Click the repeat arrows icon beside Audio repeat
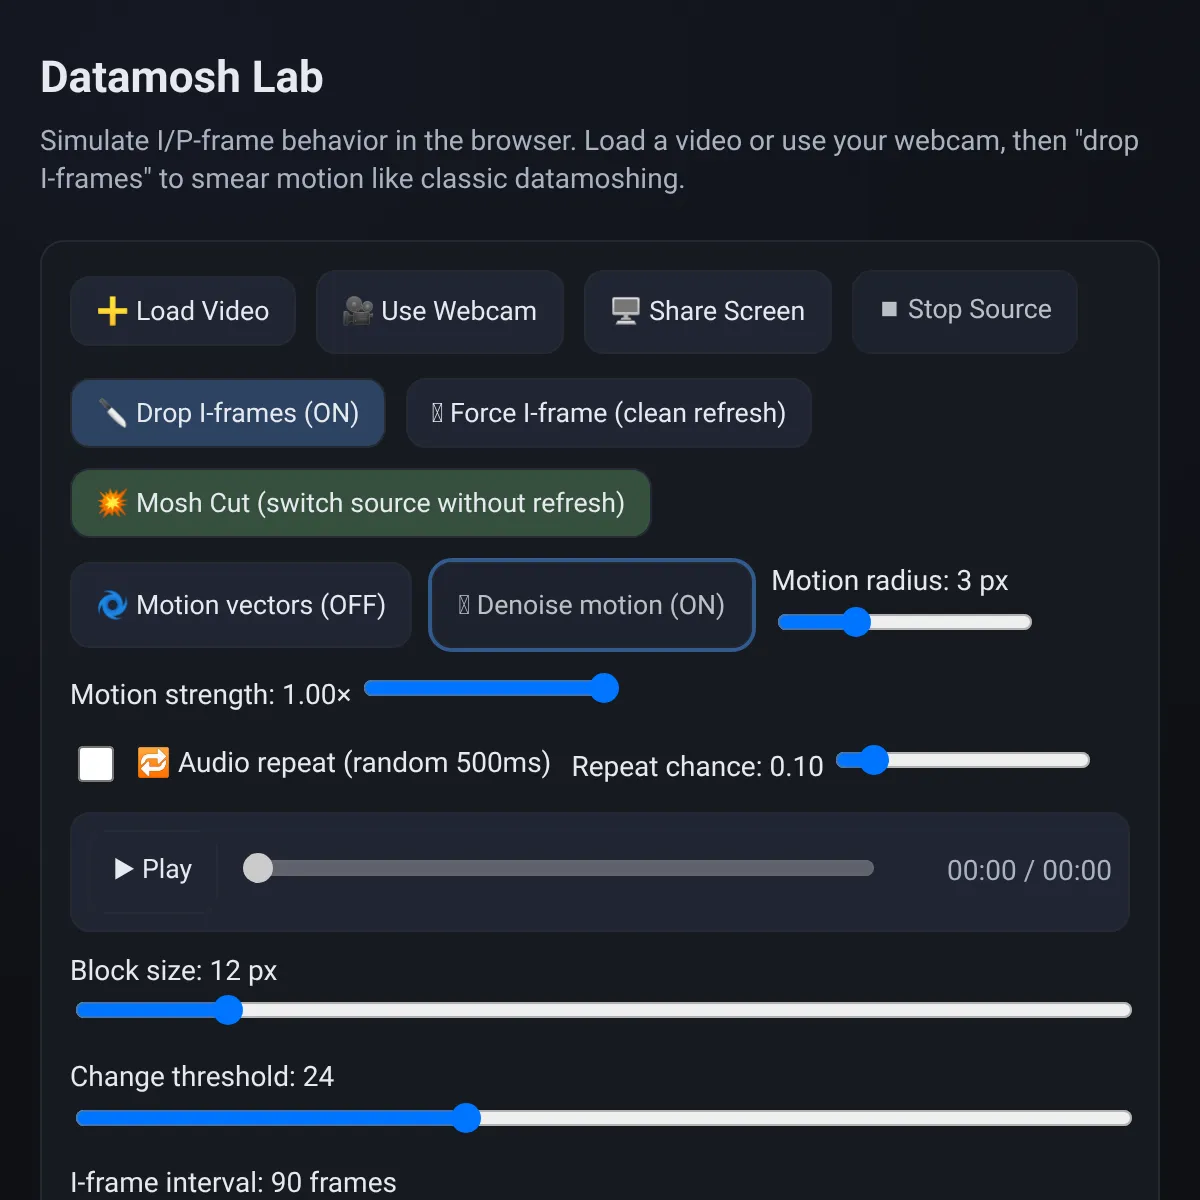The width and height of the screenshot is (1200, 1200). point(153,763)
